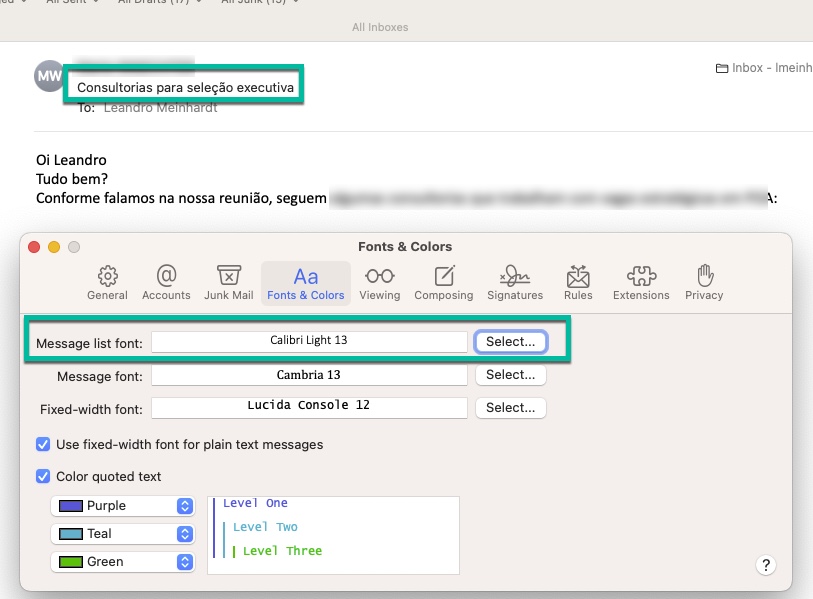This screenshot has width=813, height=599.
Task: Click the Tudo bem? line in the email
Action: click(72, 179)
